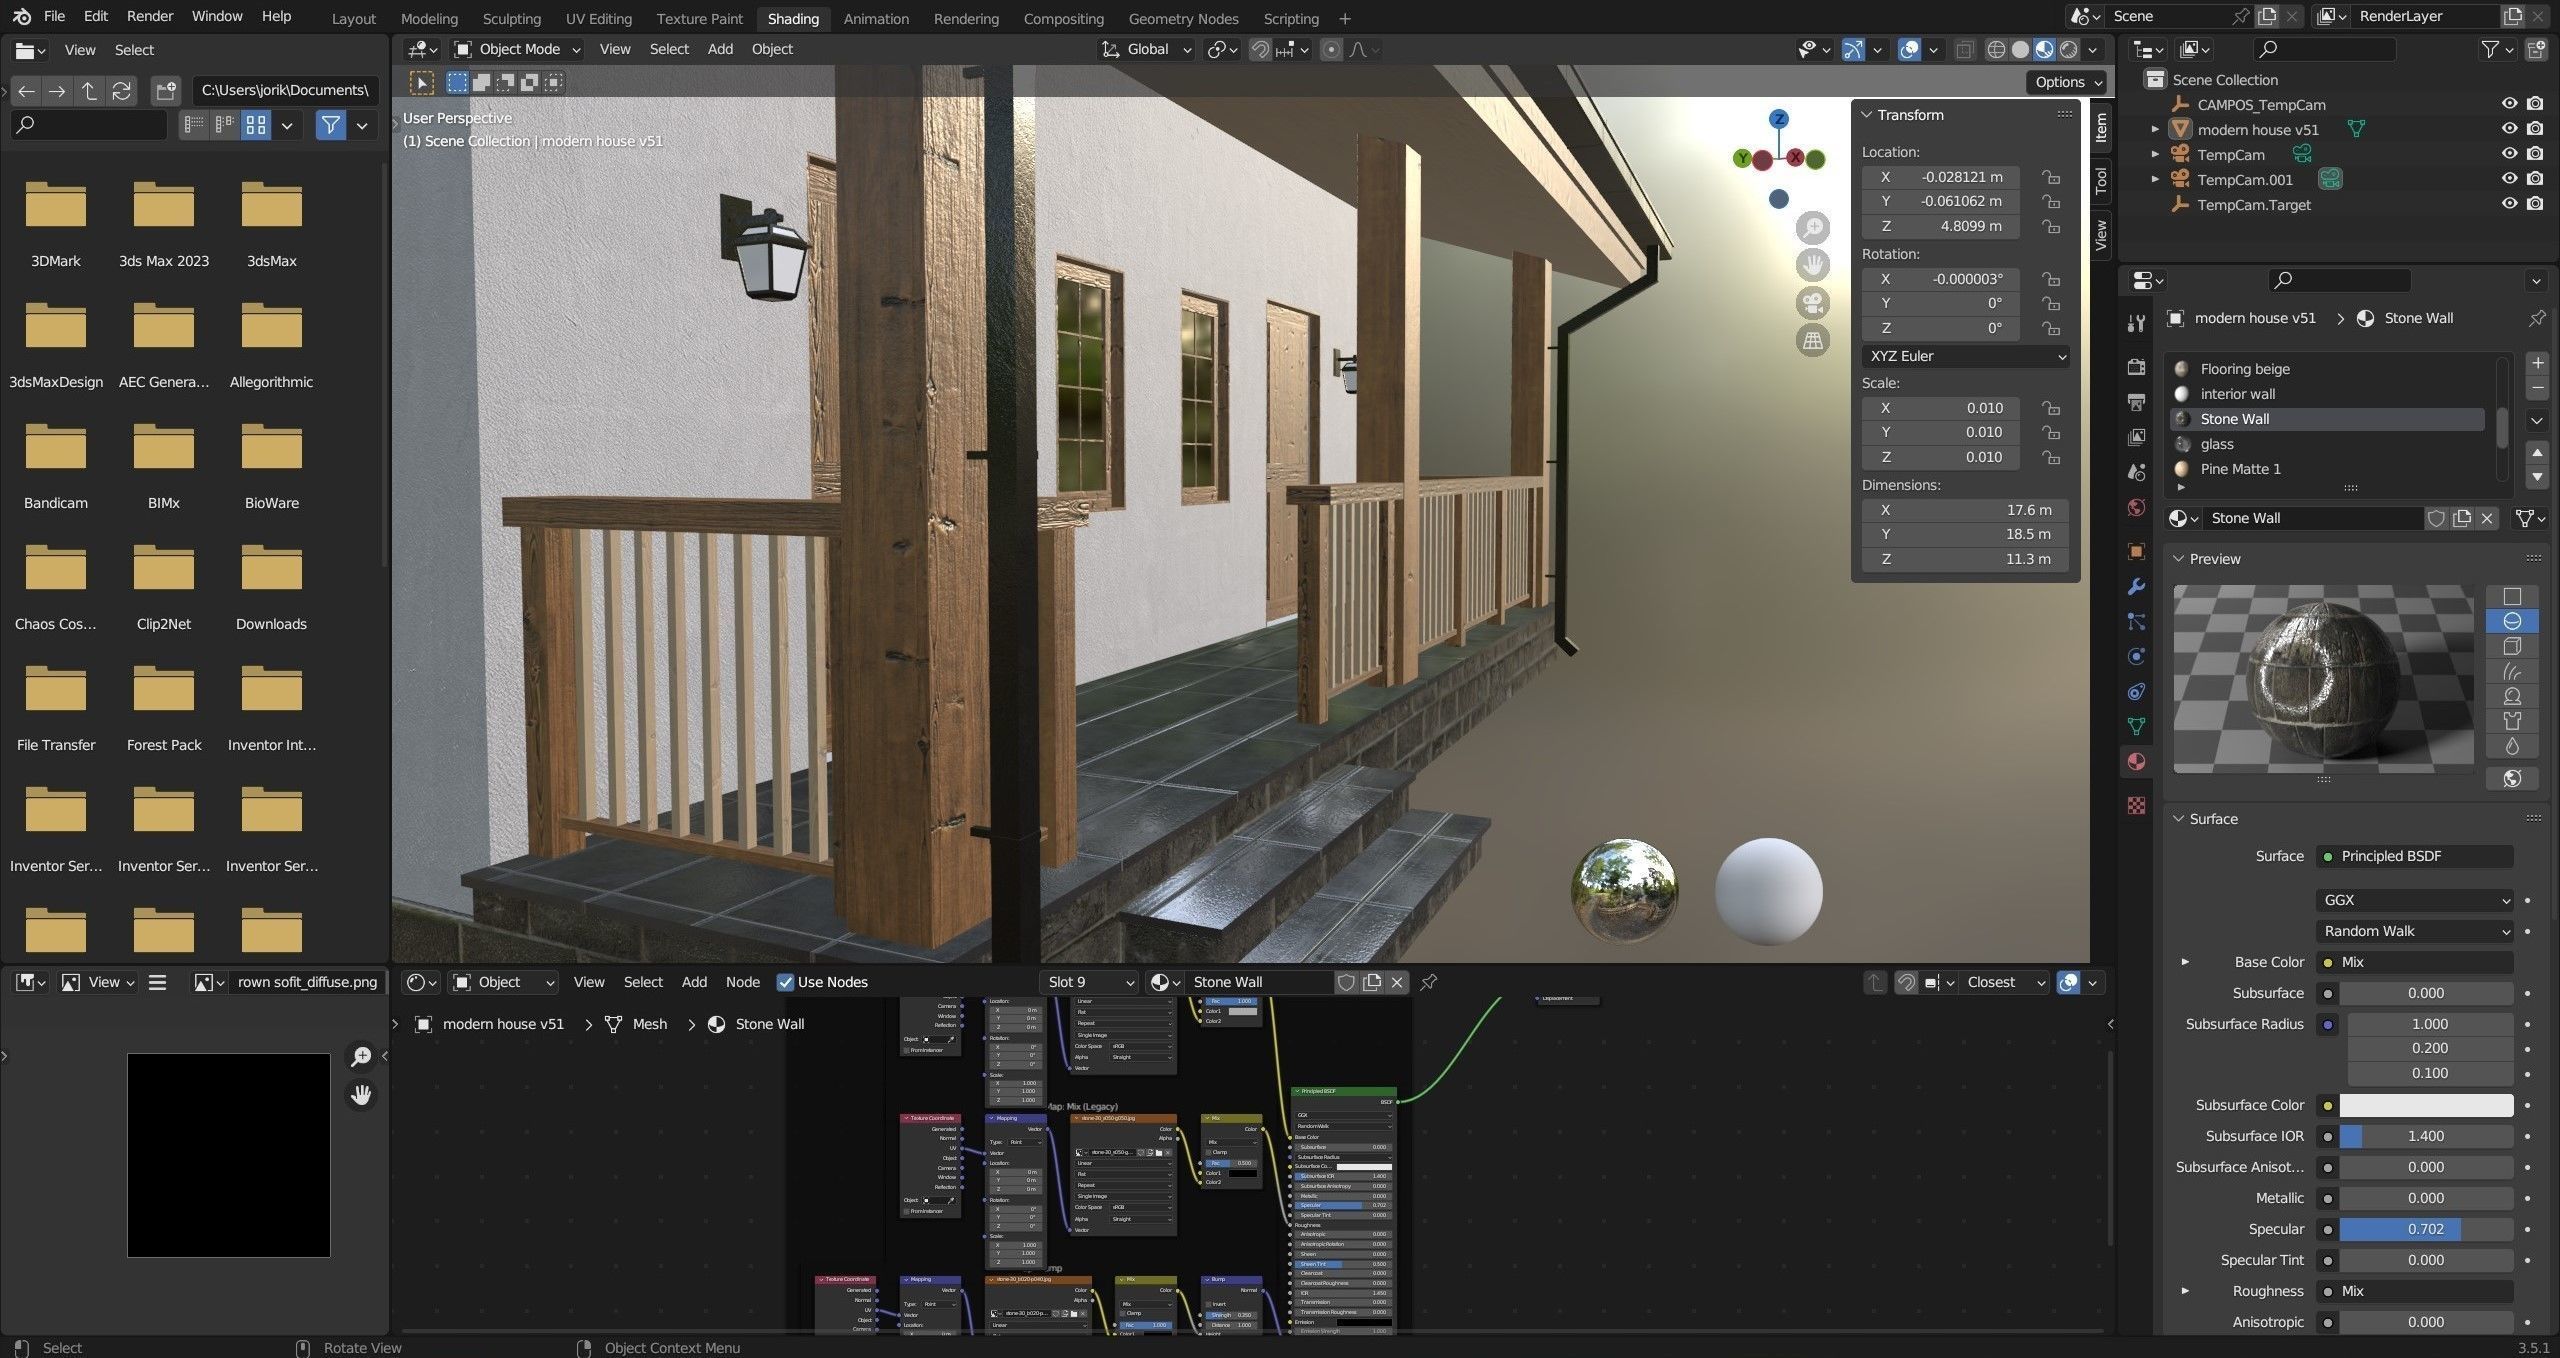Switch to the Geometry Nodes workspace tab
2560x1358 pixels.
tap(1183, 18)
